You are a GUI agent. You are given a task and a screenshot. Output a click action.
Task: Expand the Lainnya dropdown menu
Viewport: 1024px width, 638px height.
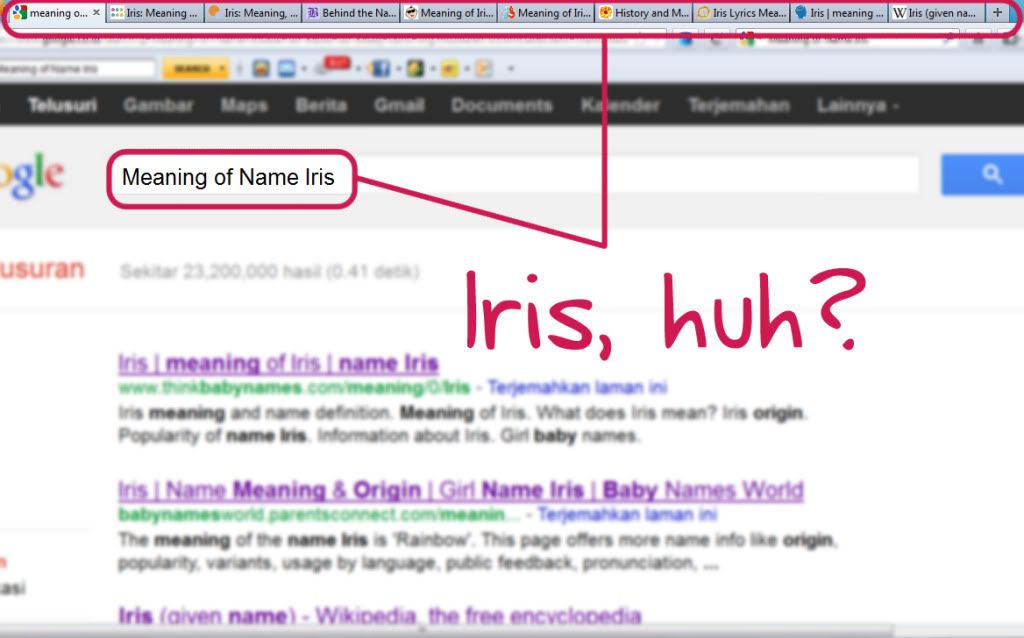(857, 105)
